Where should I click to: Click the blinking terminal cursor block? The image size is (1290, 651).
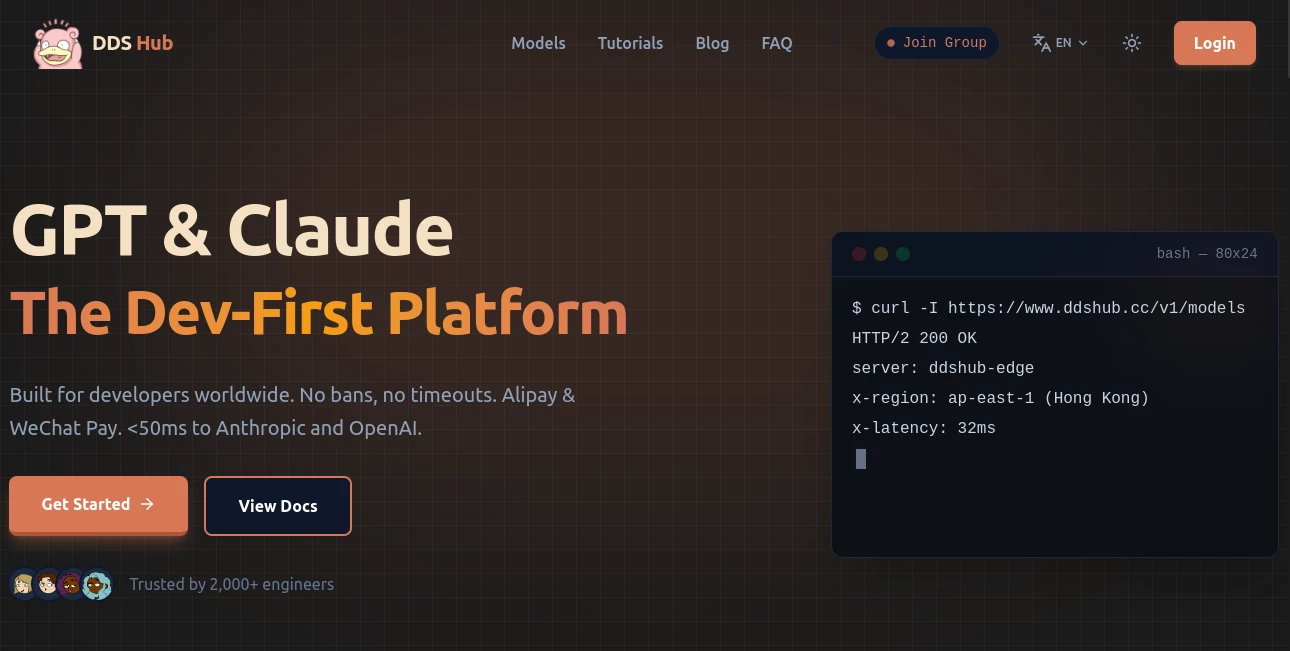click(861, 459)
